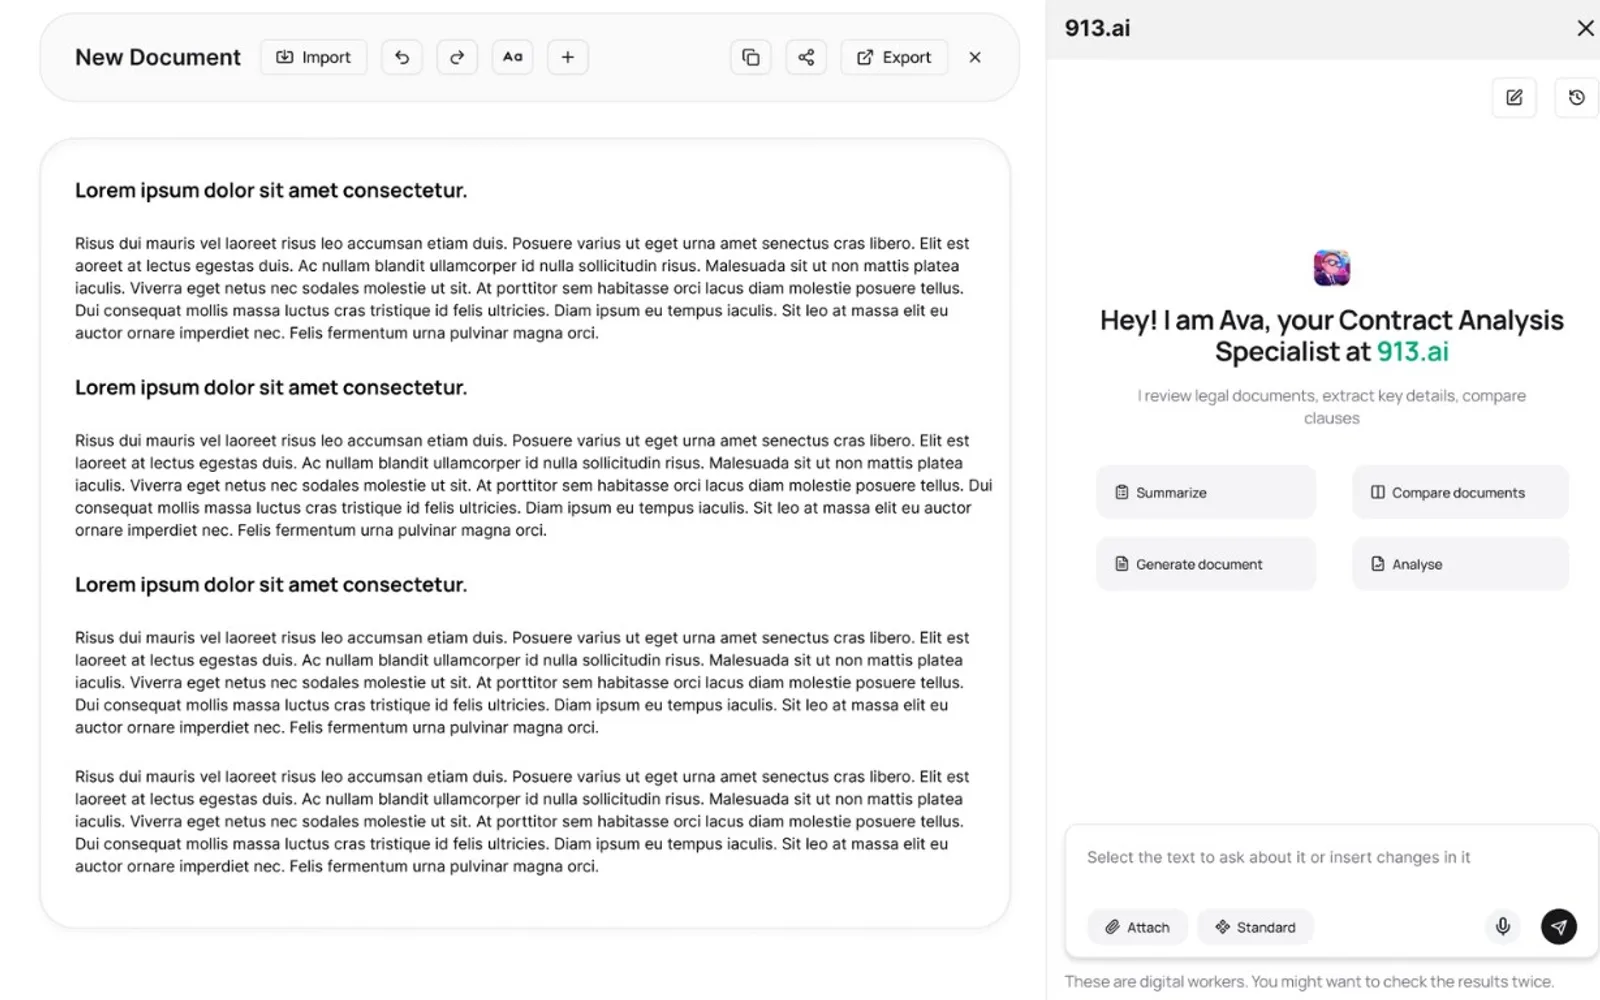Click the Import button

(x=313, y=57)
